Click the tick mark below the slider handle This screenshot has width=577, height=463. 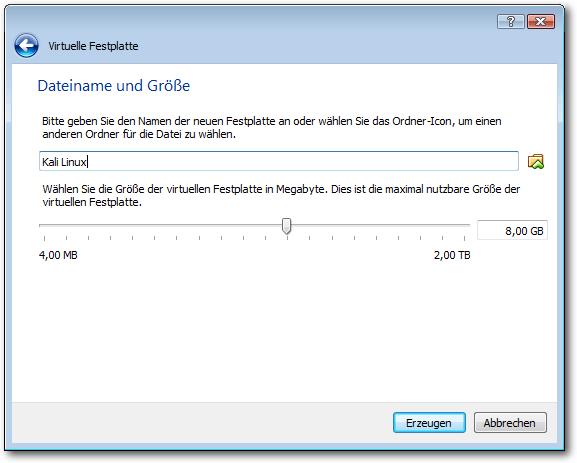tap(287, 238)
